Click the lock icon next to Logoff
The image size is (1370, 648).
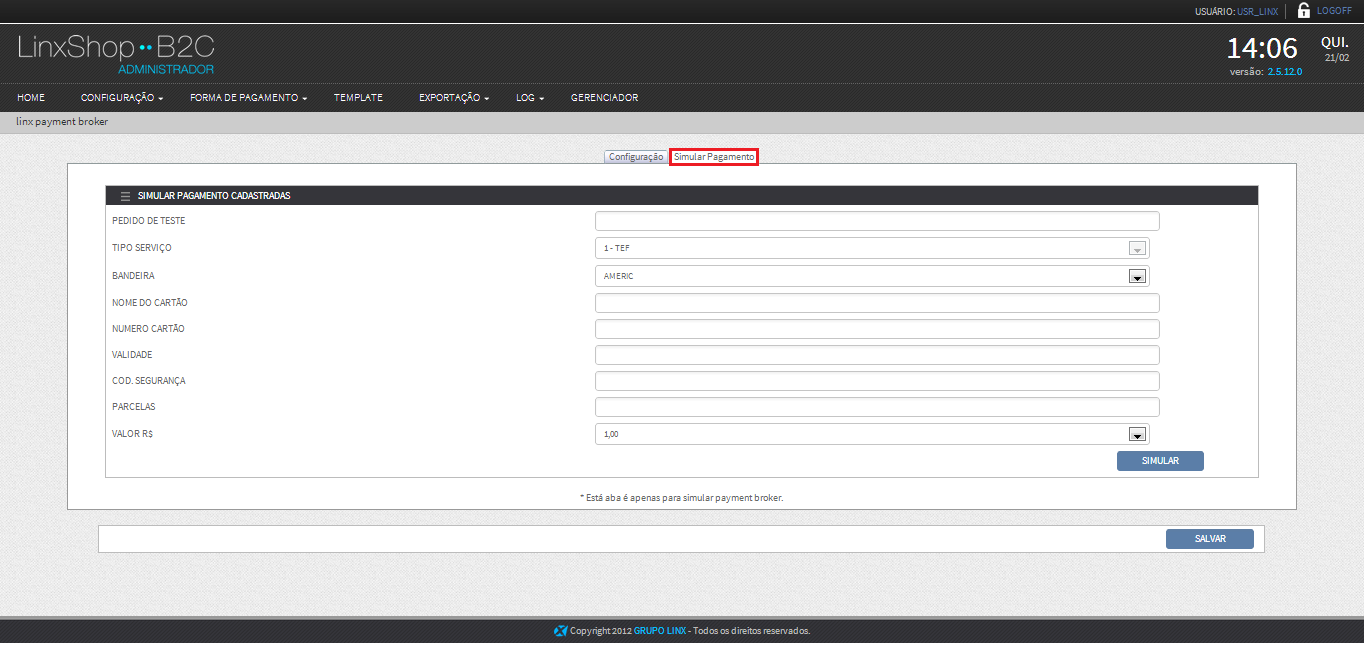pos(1304,10)
